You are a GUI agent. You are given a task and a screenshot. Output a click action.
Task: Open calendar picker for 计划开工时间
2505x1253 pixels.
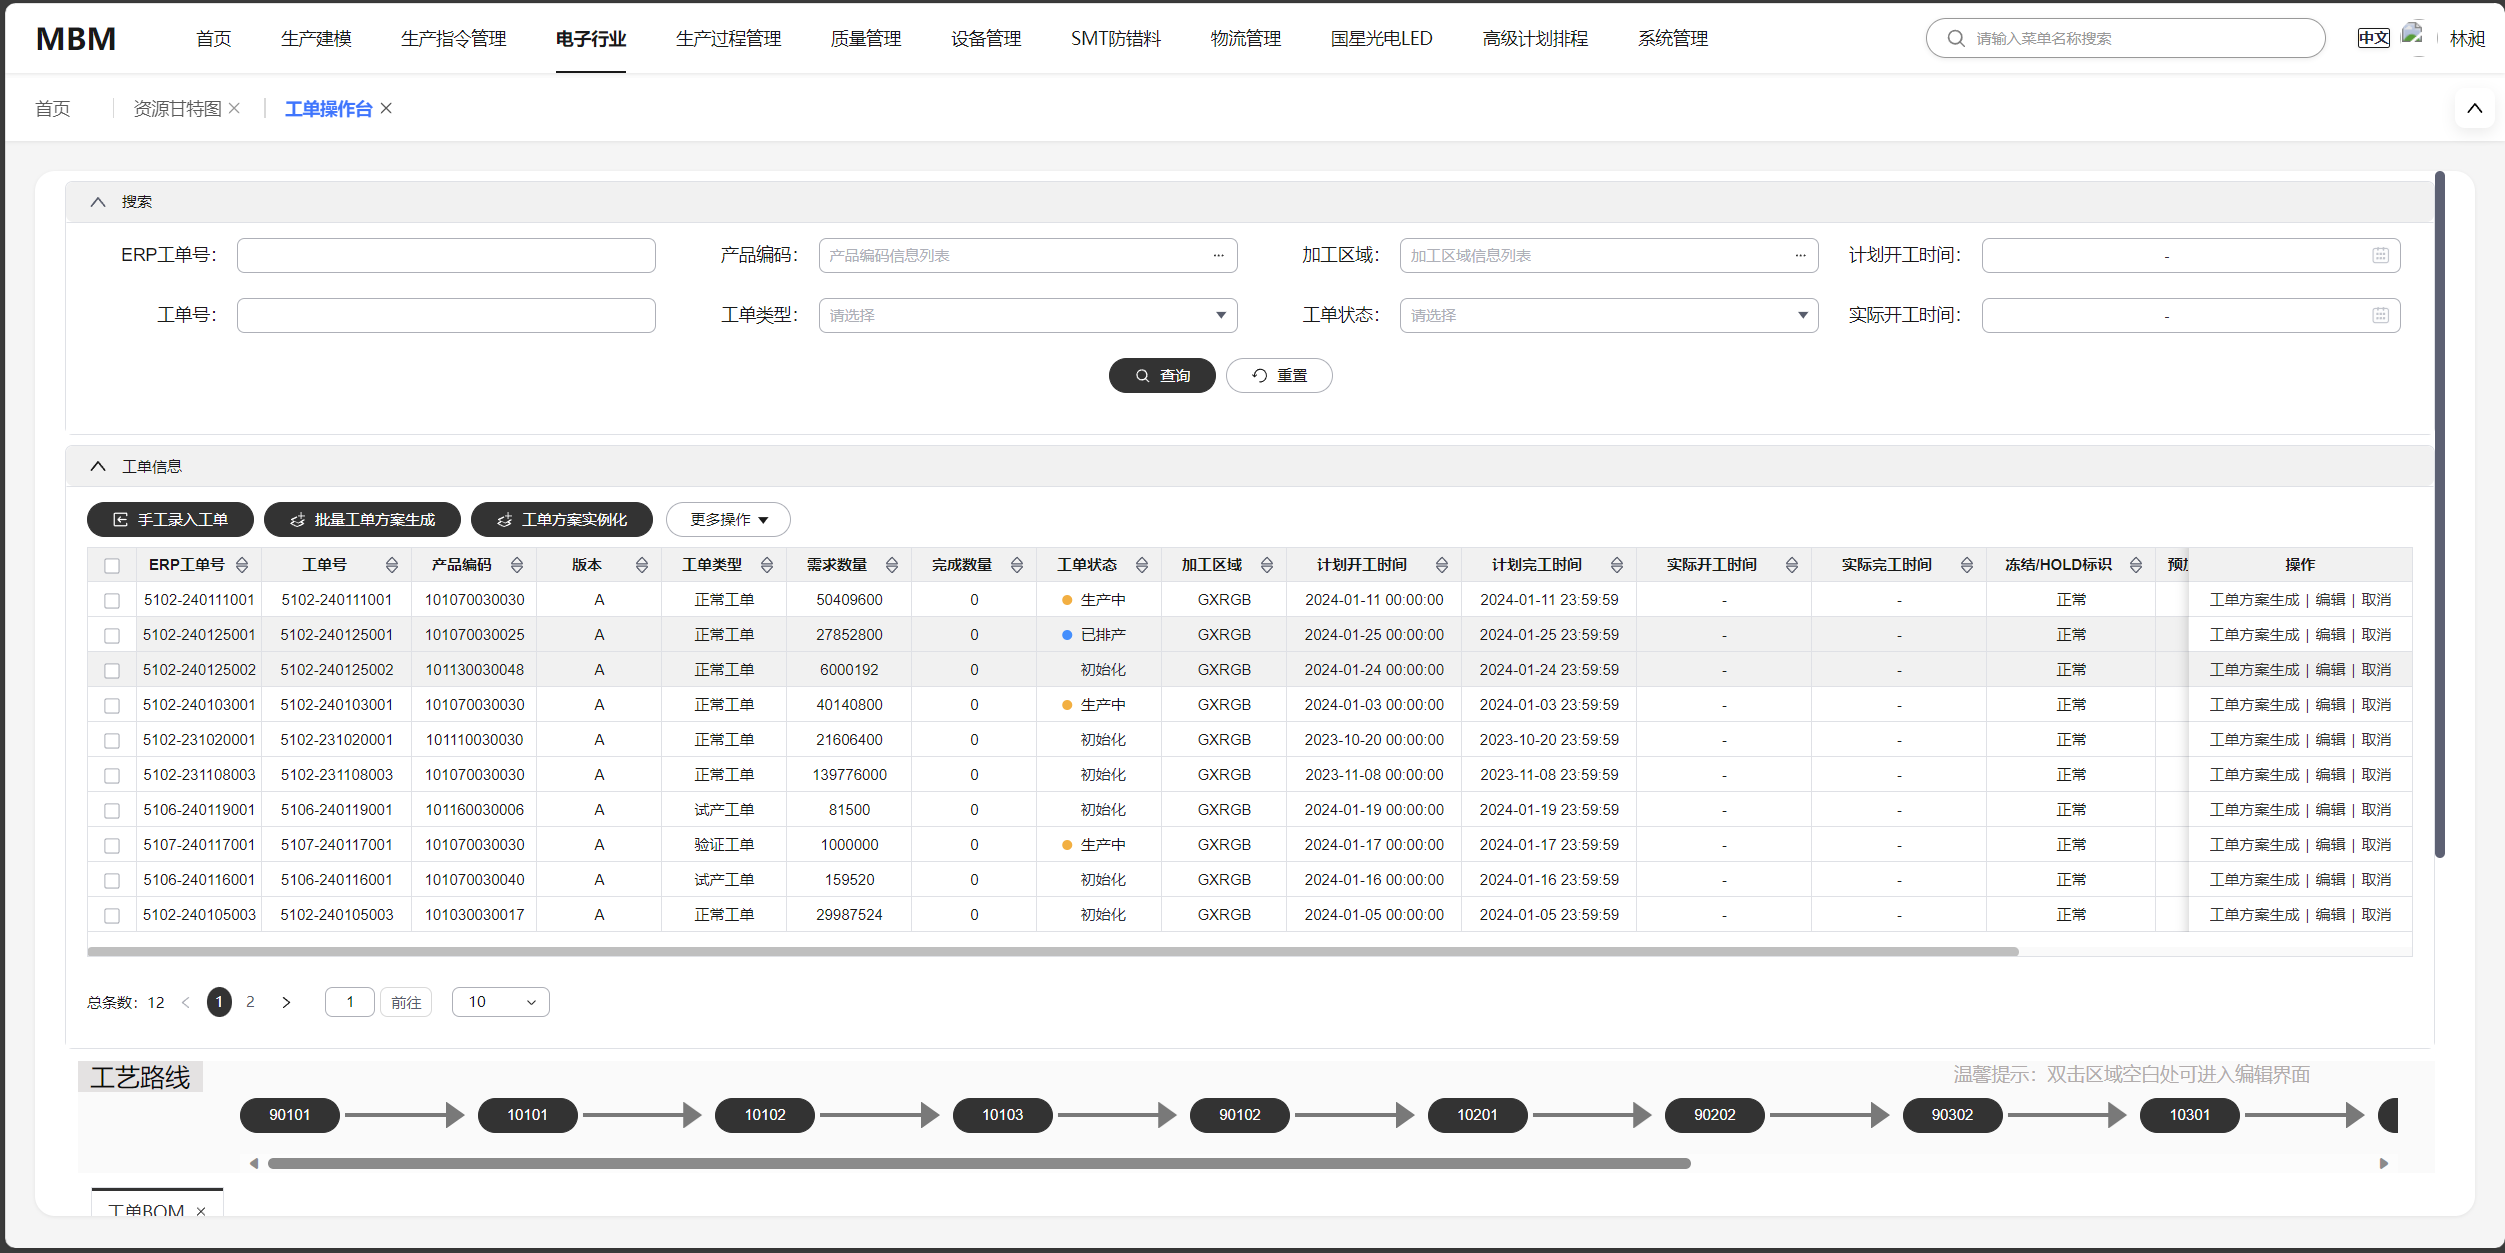click(x=2380, y=255)
